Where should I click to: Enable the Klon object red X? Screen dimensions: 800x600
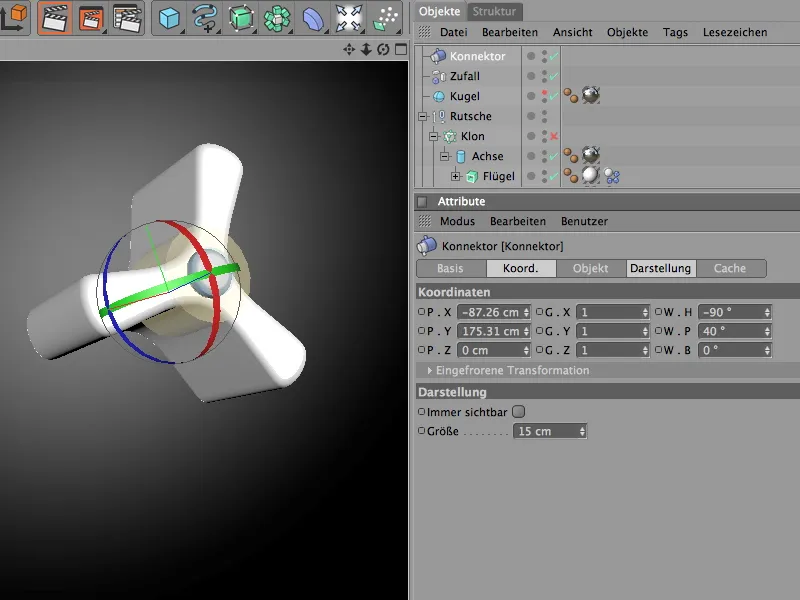tap(553, 136)
